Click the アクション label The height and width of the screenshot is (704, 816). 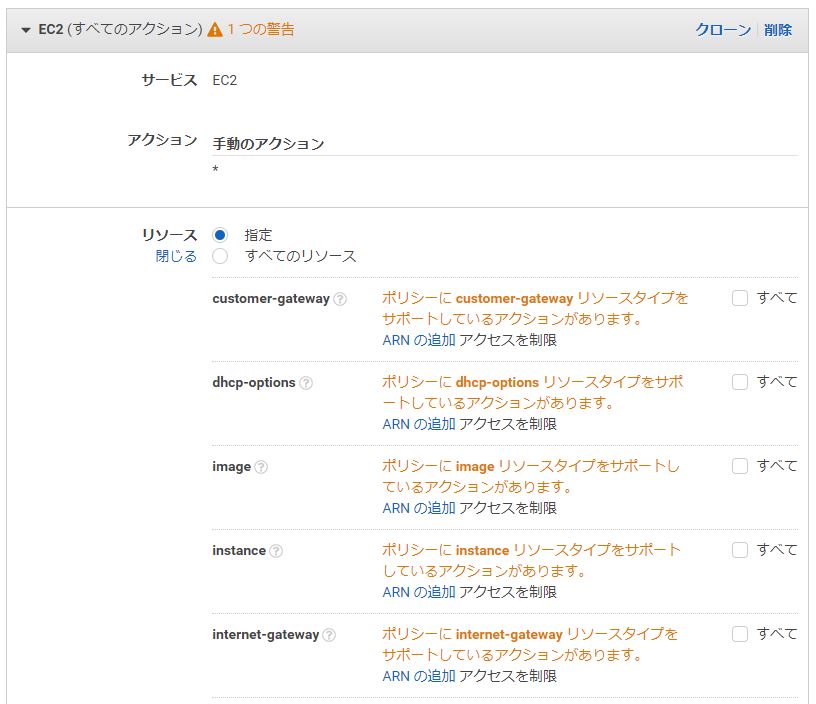tap(162, 140)
